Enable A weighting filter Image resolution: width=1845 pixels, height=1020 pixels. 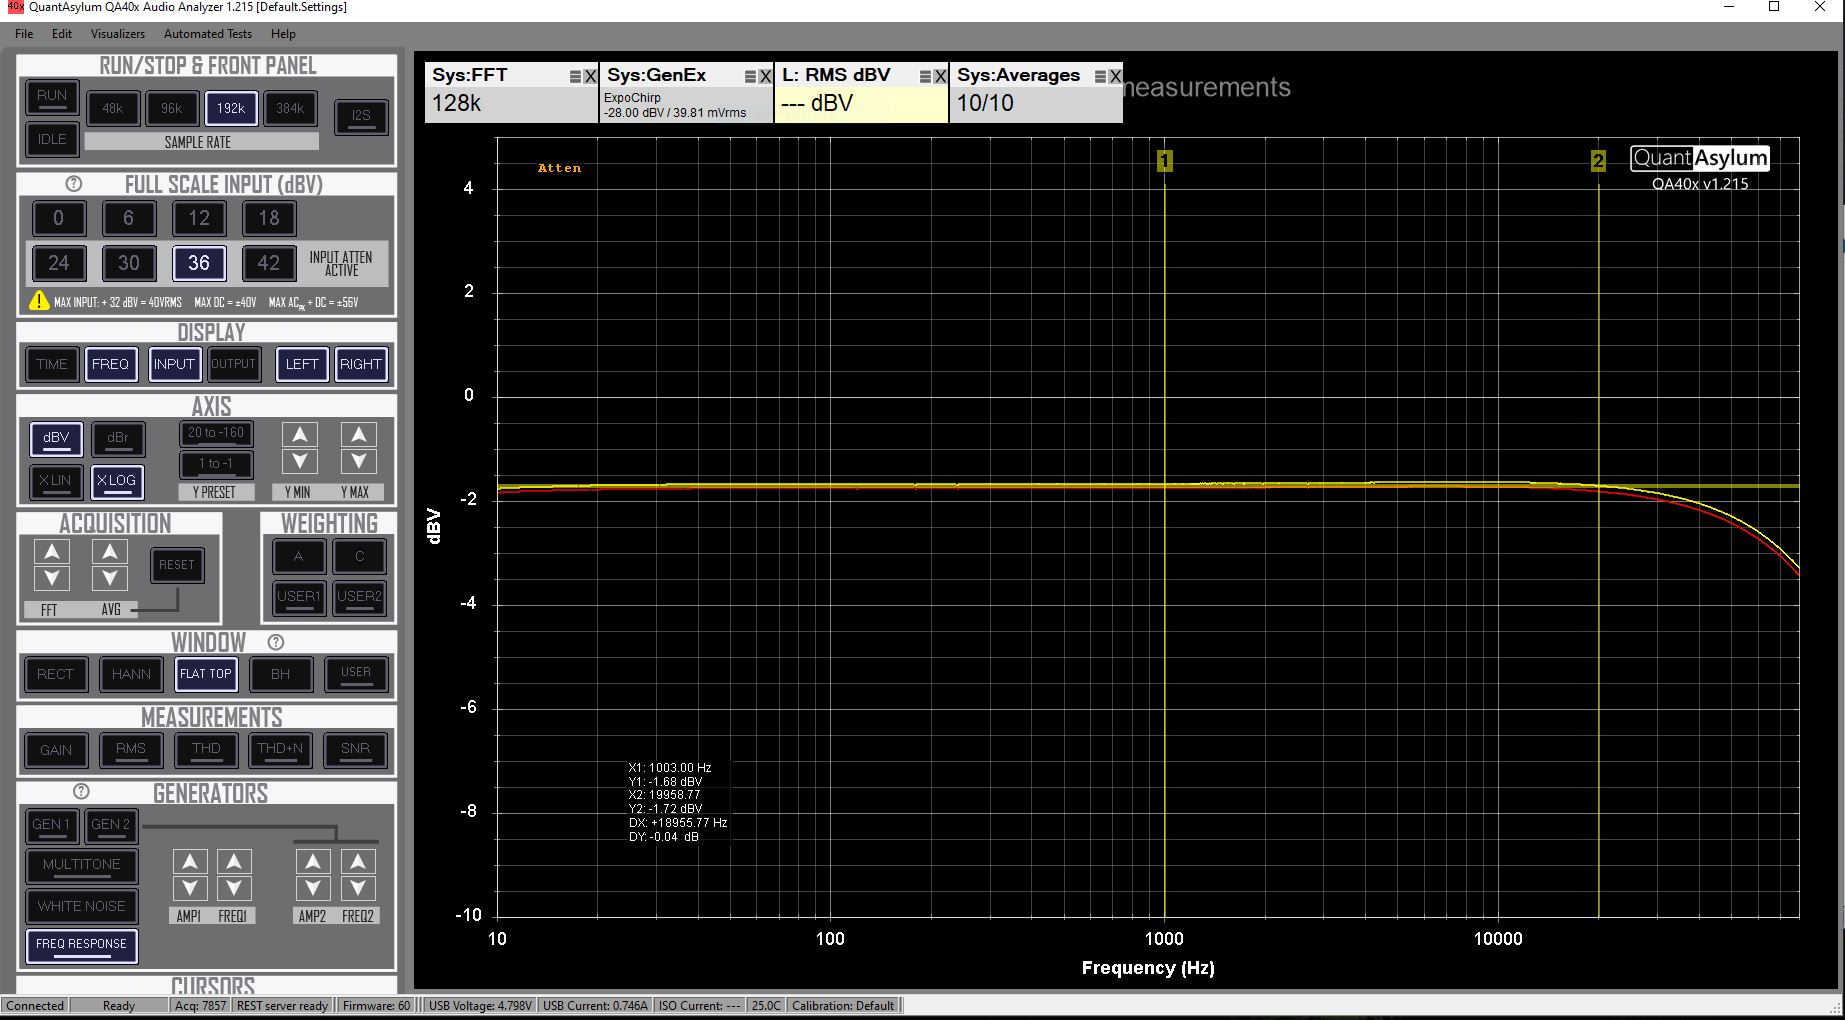tap(298, 556)
